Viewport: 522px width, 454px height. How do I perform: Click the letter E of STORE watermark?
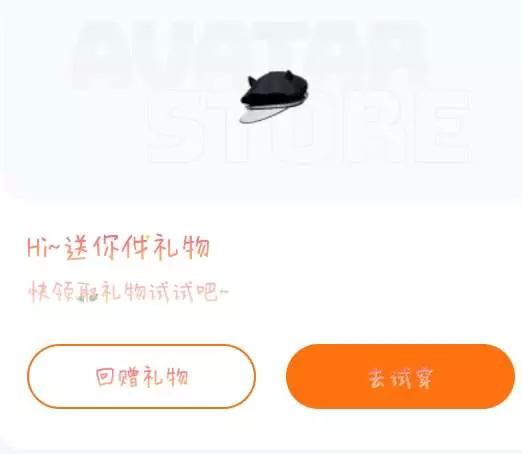(x=444, y=128)
